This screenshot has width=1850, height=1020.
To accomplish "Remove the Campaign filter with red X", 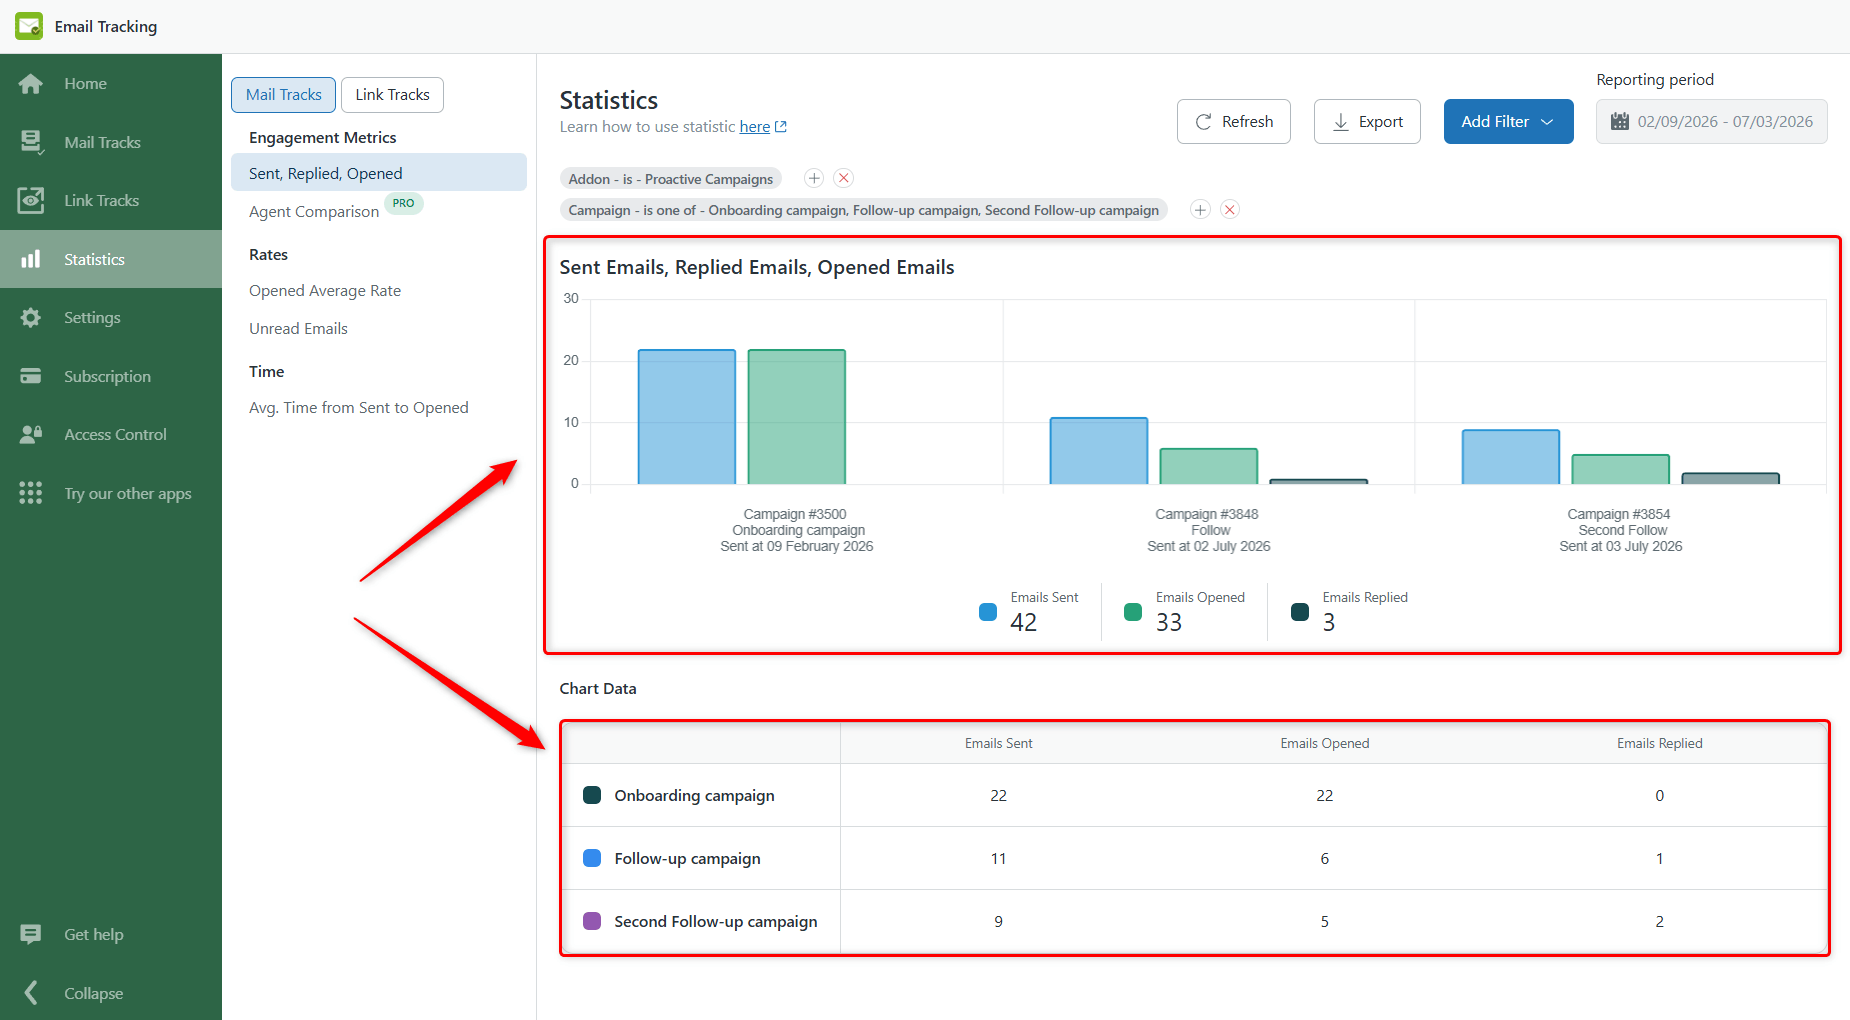I will [1230, 209].
